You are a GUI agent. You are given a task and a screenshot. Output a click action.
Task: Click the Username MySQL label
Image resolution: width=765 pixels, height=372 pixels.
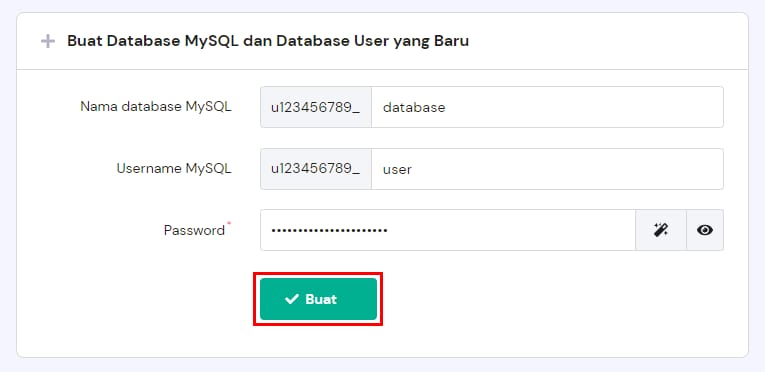coord(174,169)
